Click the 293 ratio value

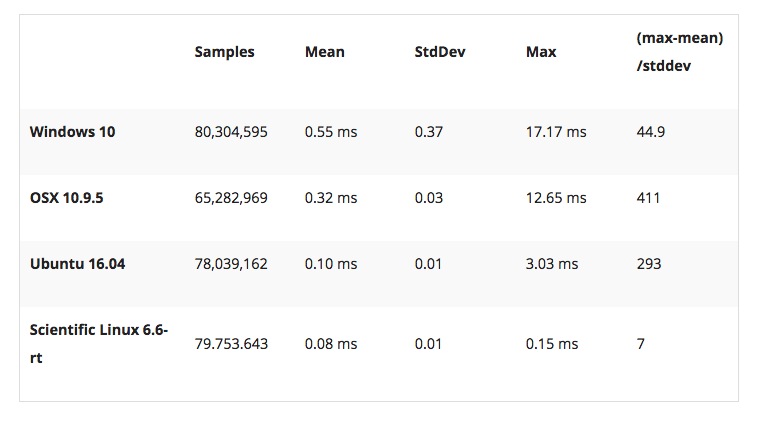648,264
